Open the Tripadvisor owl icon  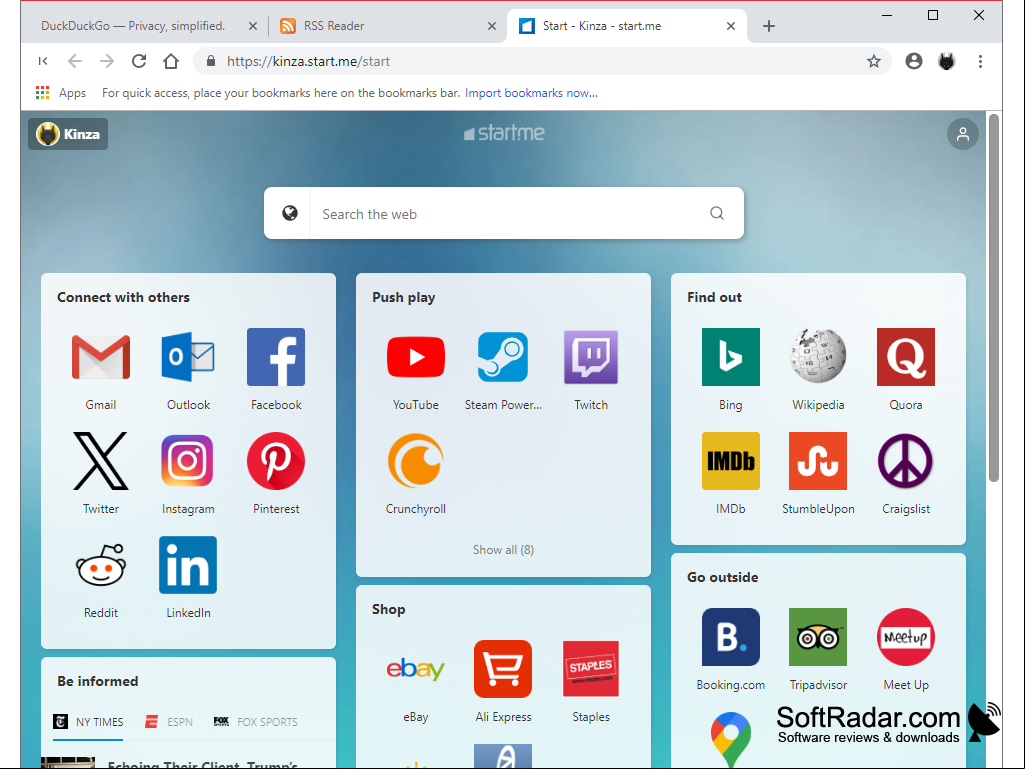coord(818,637)
